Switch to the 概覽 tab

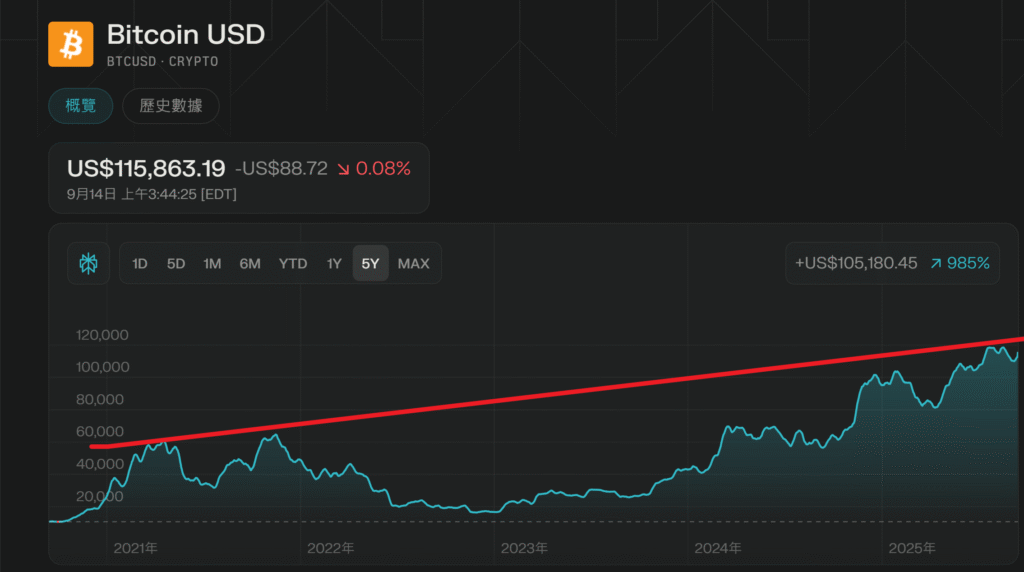(x=81, y=106)
